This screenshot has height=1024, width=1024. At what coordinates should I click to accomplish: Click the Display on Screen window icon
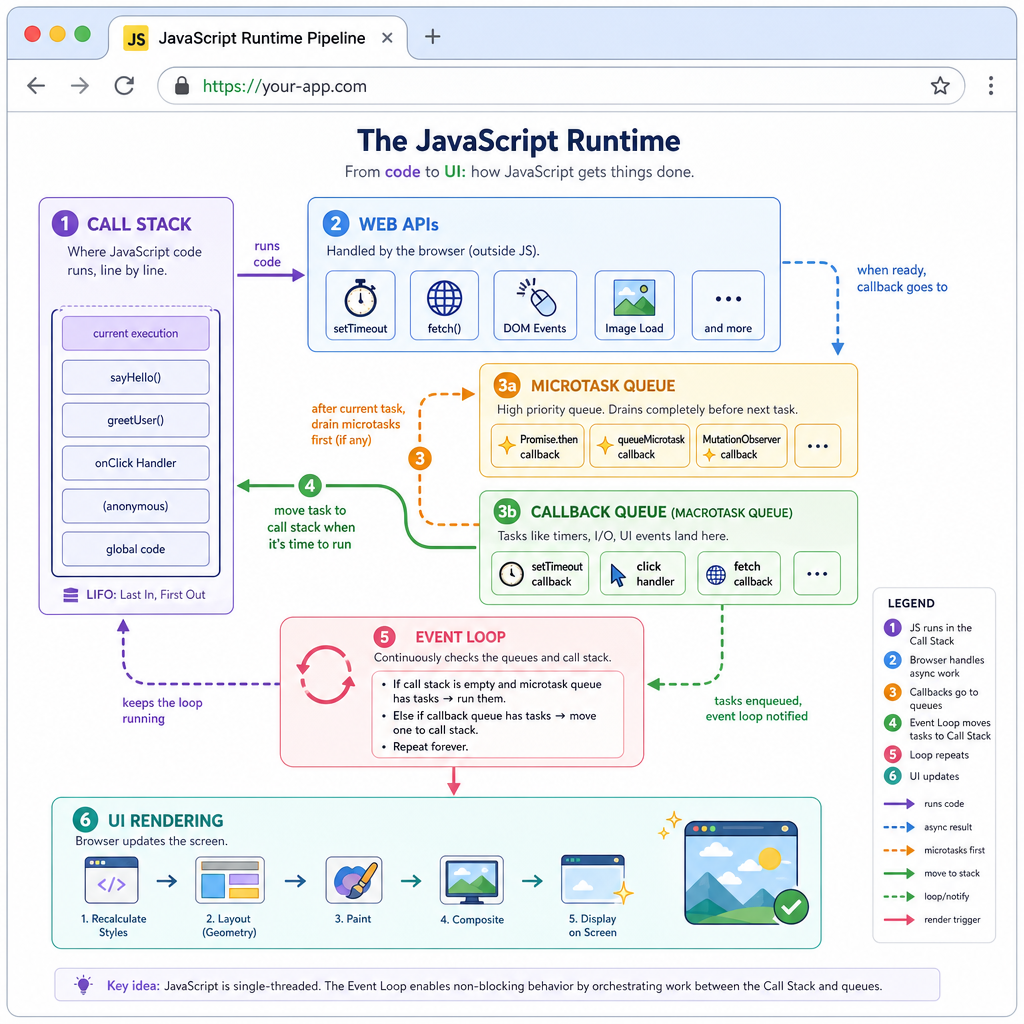tap(593, 880)
